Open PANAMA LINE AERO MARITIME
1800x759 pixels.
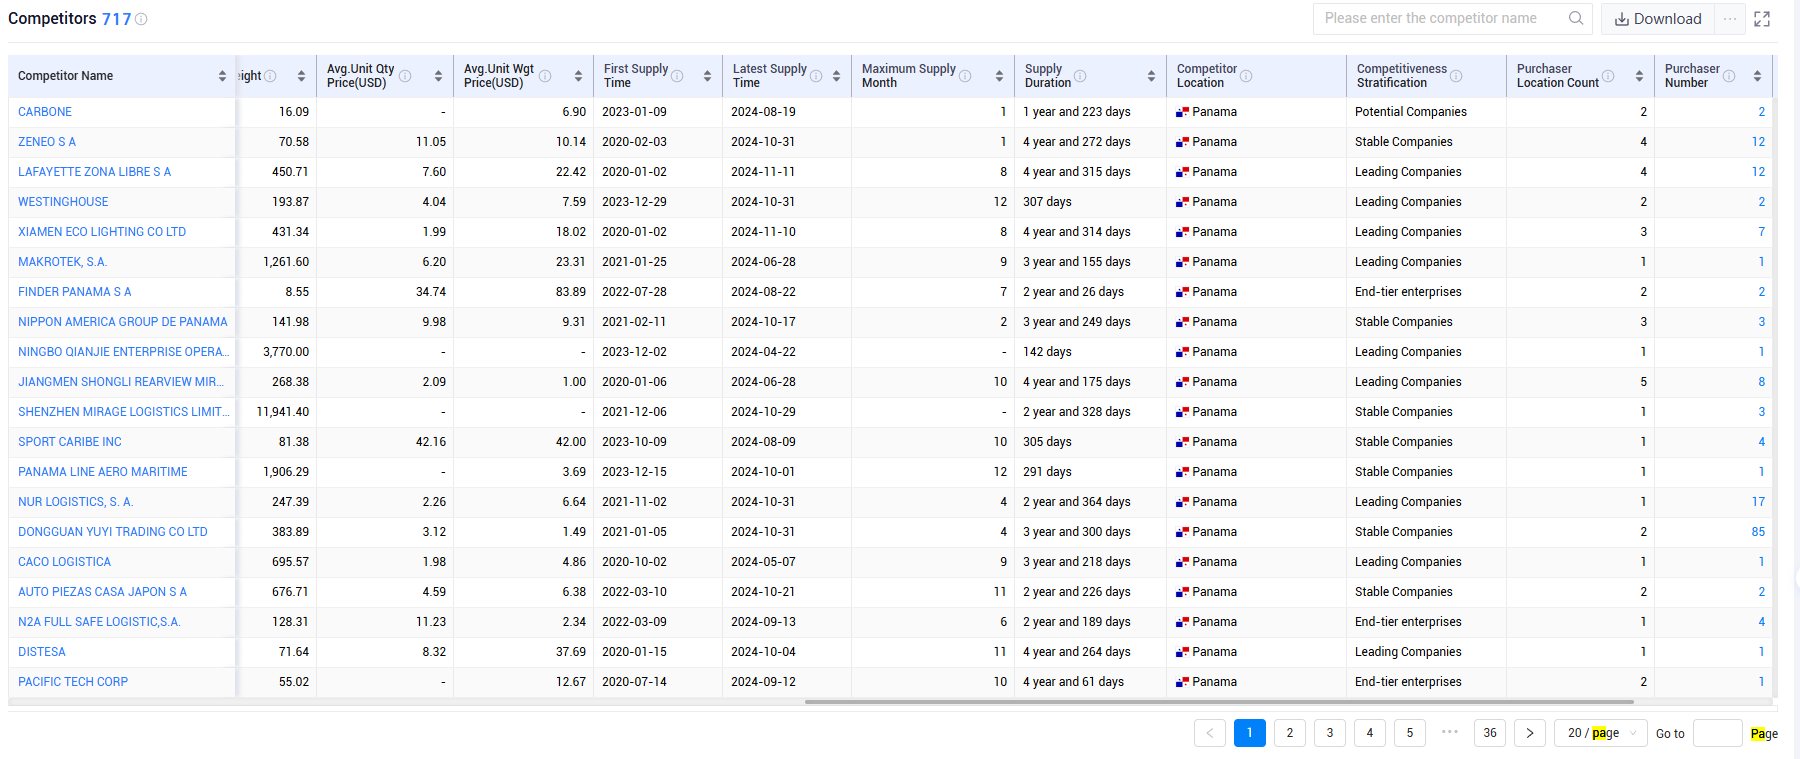coord(103,472)
